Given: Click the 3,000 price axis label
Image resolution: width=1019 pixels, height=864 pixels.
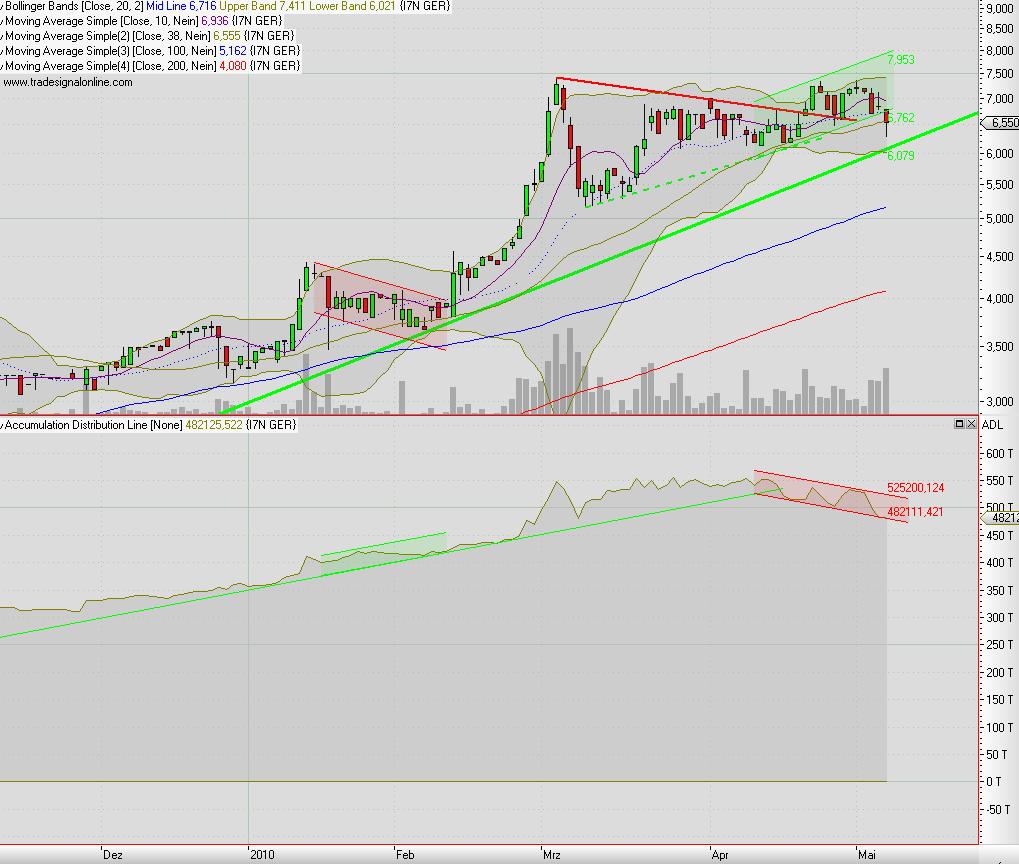Looking at the screenshot, I should [x=1000, y=402].
